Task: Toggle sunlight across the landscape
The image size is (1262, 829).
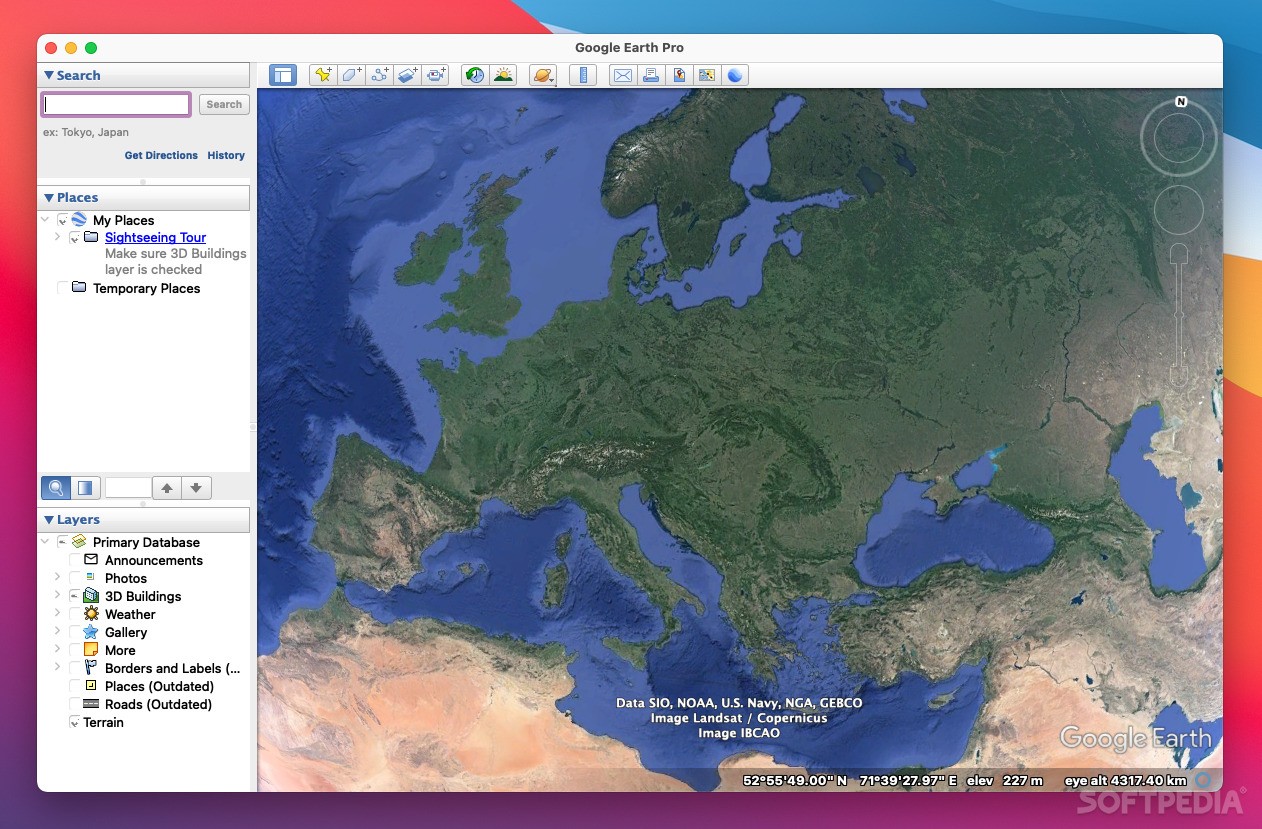Action: [x=504, y=74]
